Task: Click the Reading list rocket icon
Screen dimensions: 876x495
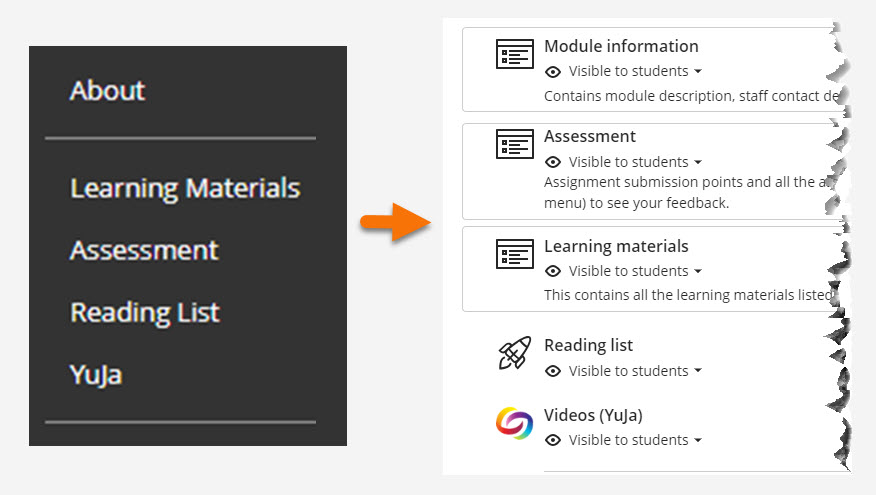Action: [x=515, y=354]
